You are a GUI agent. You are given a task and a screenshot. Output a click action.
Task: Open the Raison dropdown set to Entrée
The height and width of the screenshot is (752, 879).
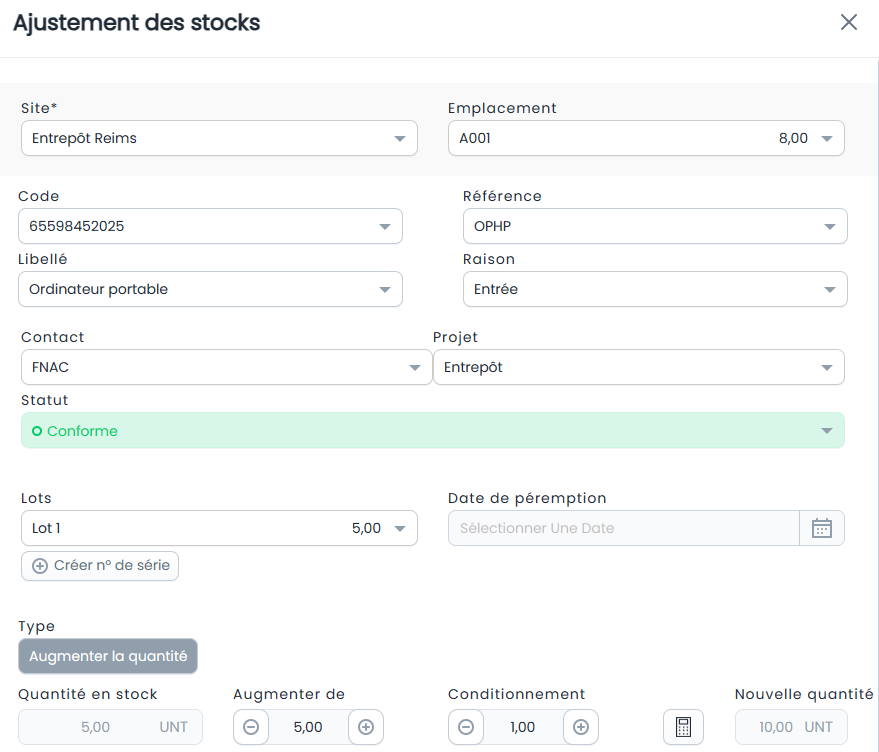(655, 289)
